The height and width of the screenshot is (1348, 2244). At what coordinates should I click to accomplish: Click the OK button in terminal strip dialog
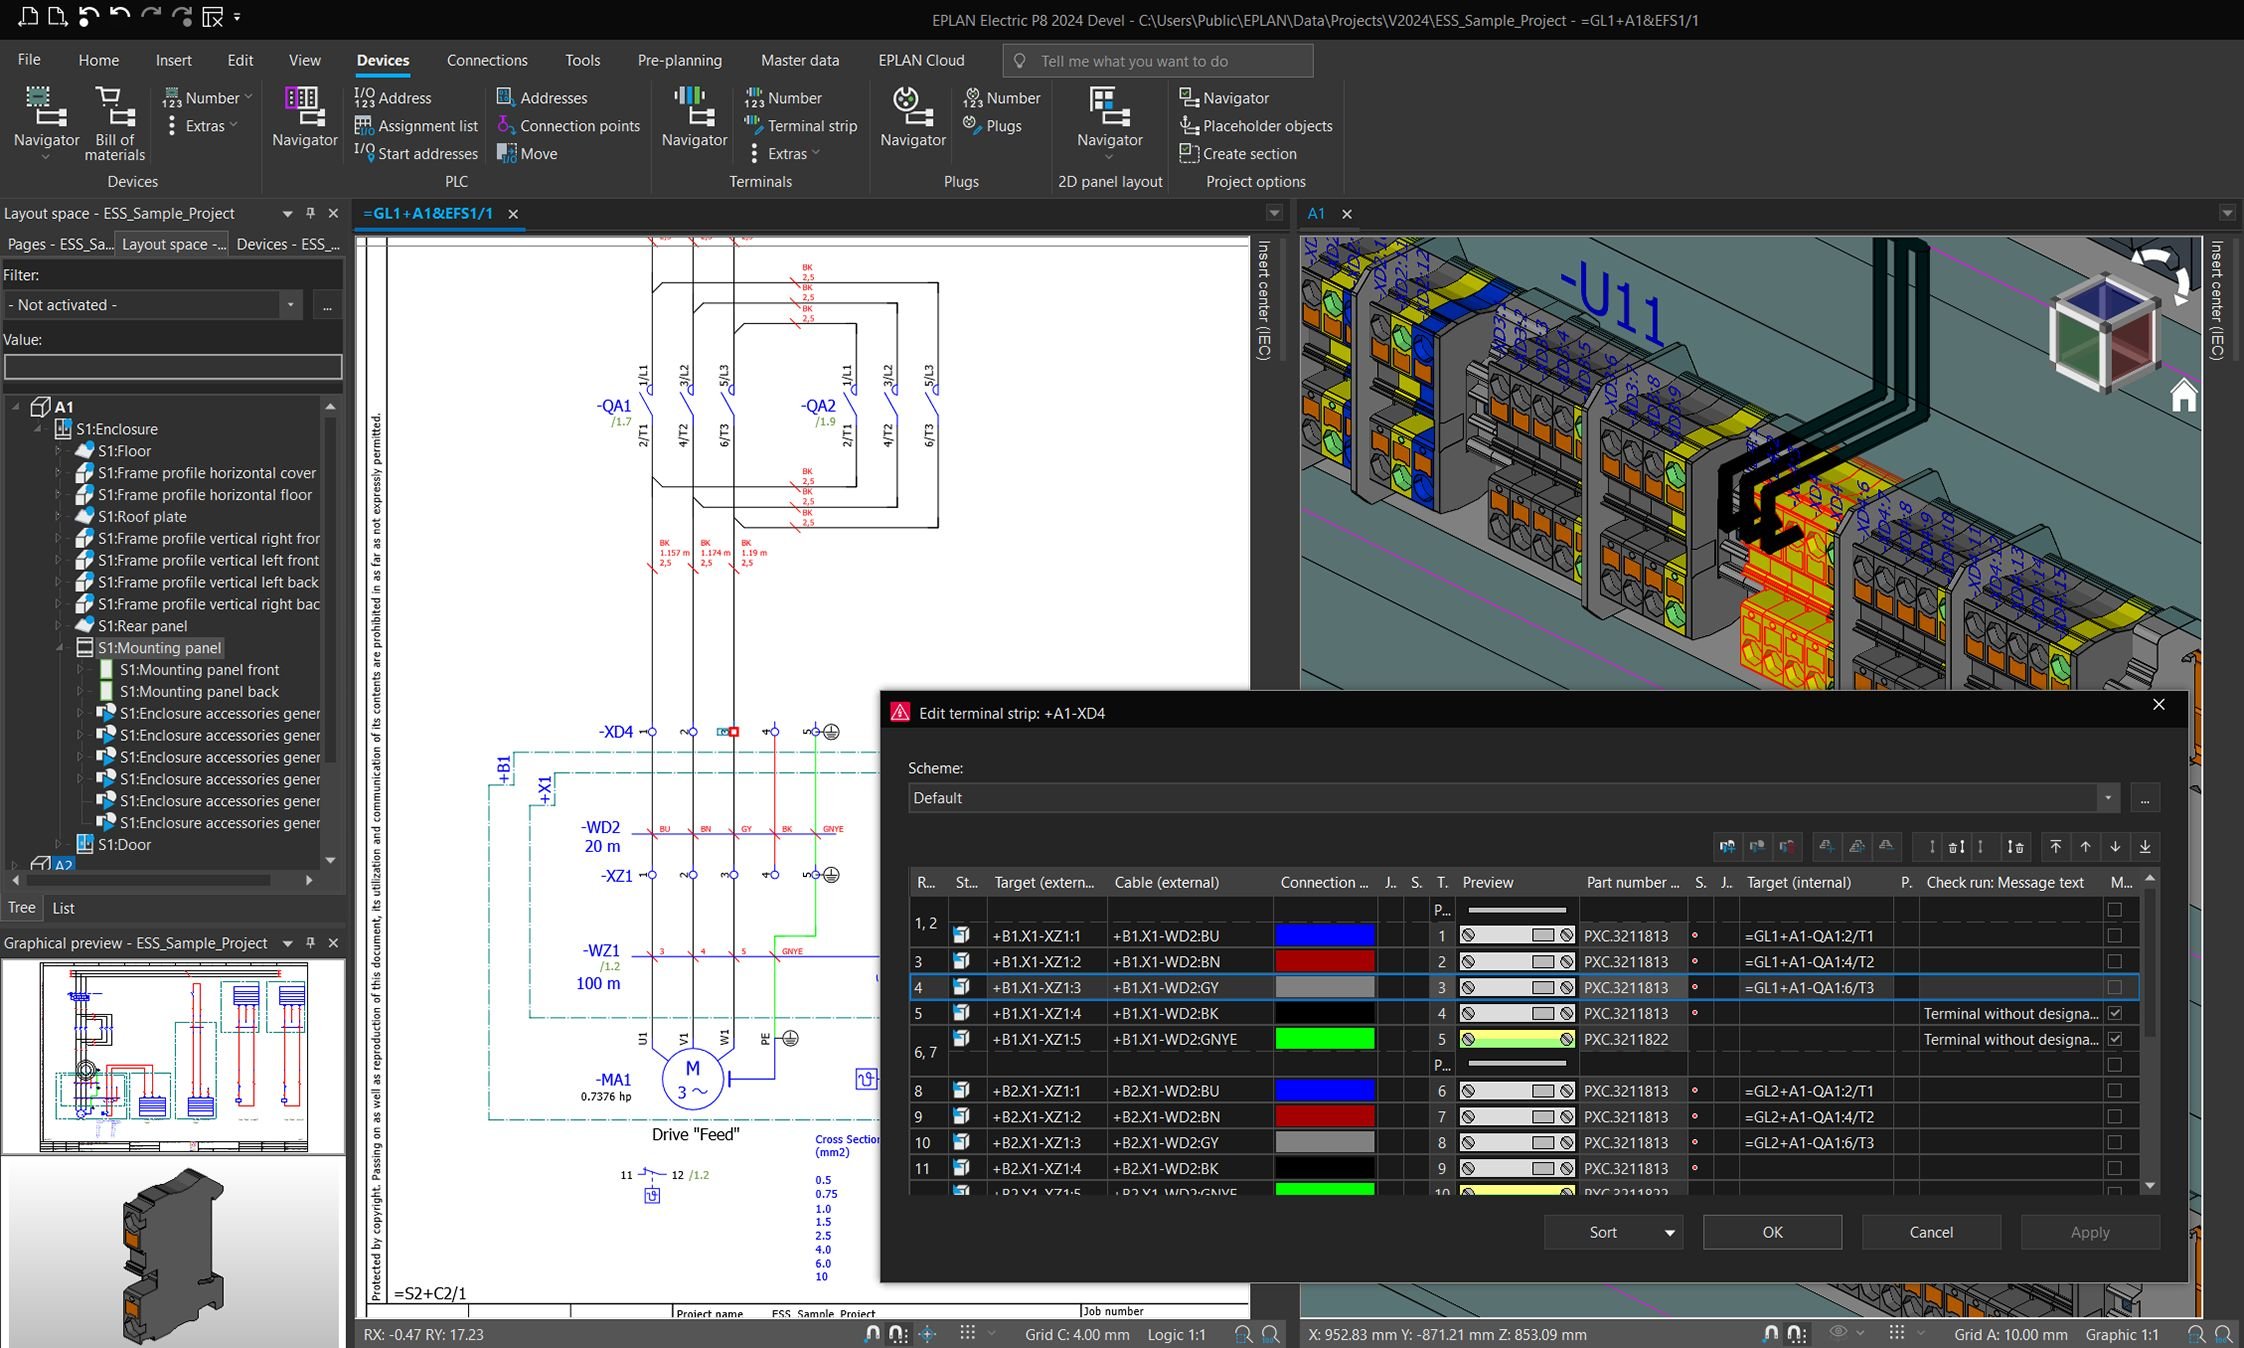pos(1770,1231)
